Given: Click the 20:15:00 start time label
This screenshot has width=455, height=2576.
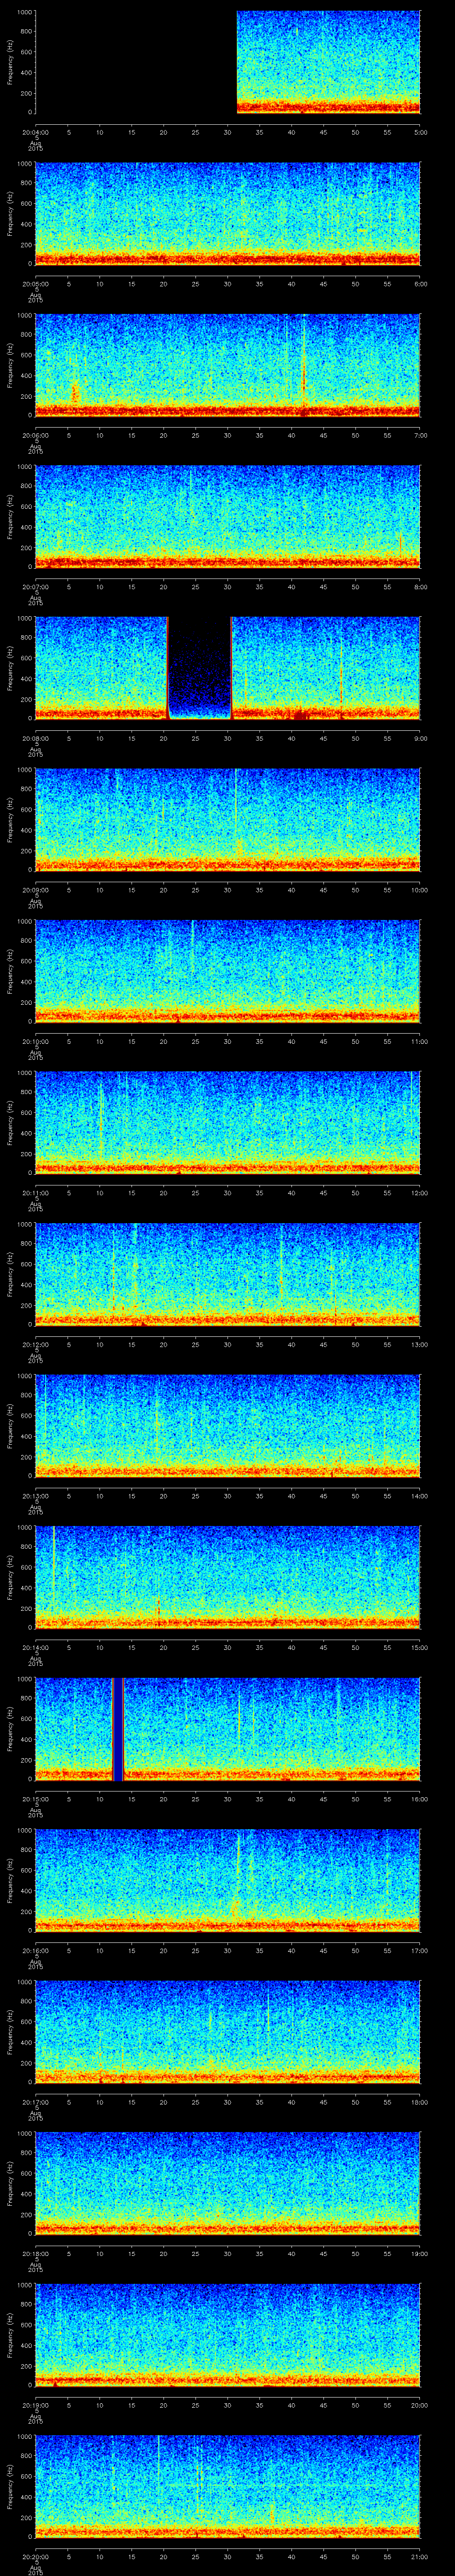Looking at the screenshot, I should click(x=35, y=1798).
